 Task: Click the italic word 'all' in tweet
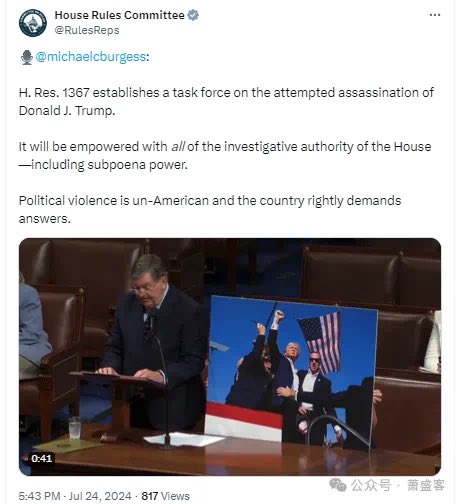[x=178, y=147]
